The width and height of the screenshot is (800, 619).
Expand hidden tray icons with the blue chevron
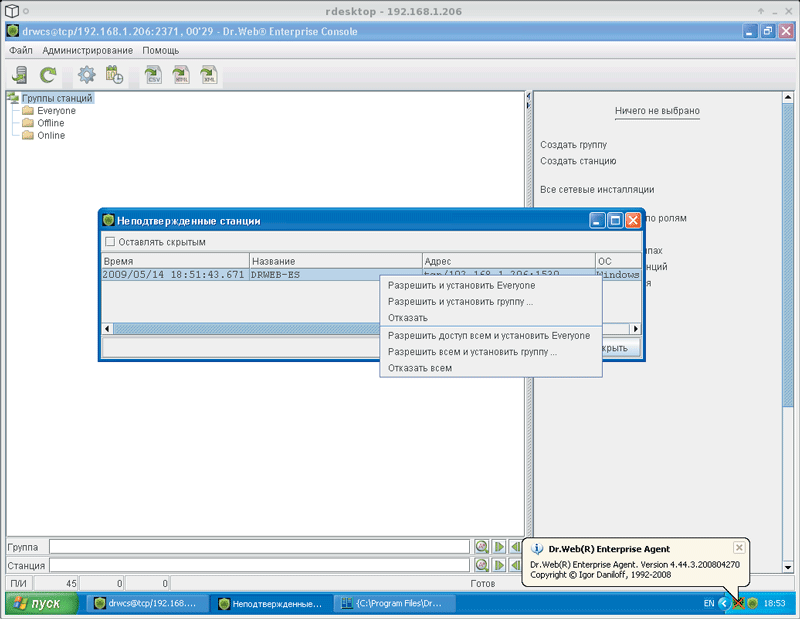[724, 603]
